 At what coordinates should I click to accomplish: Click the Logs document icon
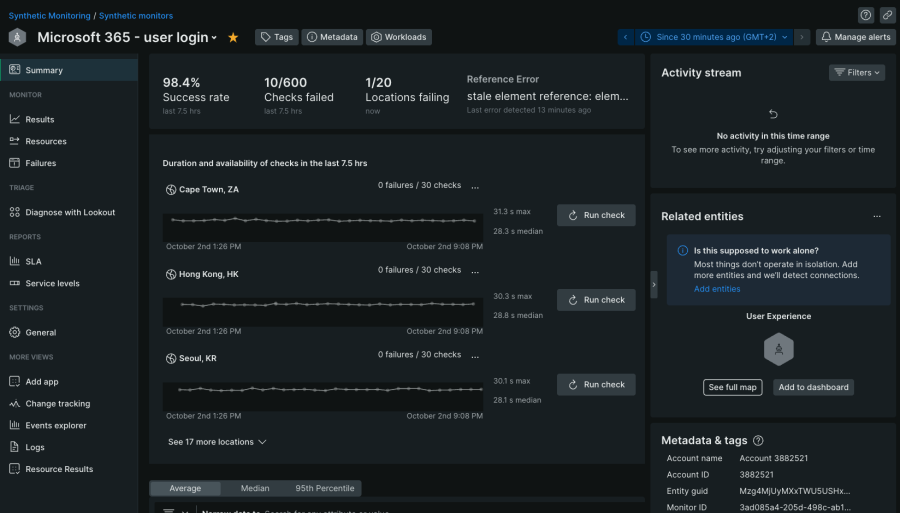click(x=15, y=447)
